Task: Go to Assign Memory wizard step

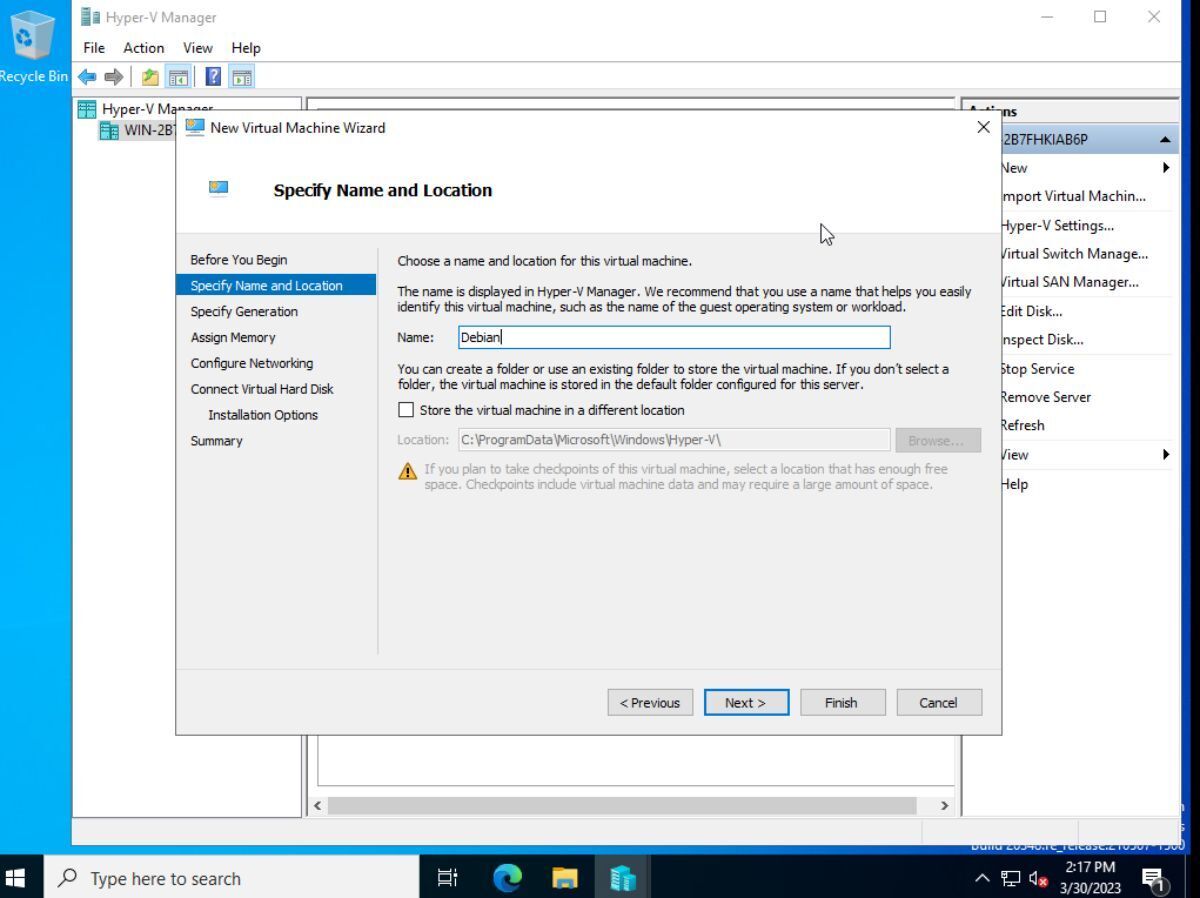Action: [x=233, y=338]
